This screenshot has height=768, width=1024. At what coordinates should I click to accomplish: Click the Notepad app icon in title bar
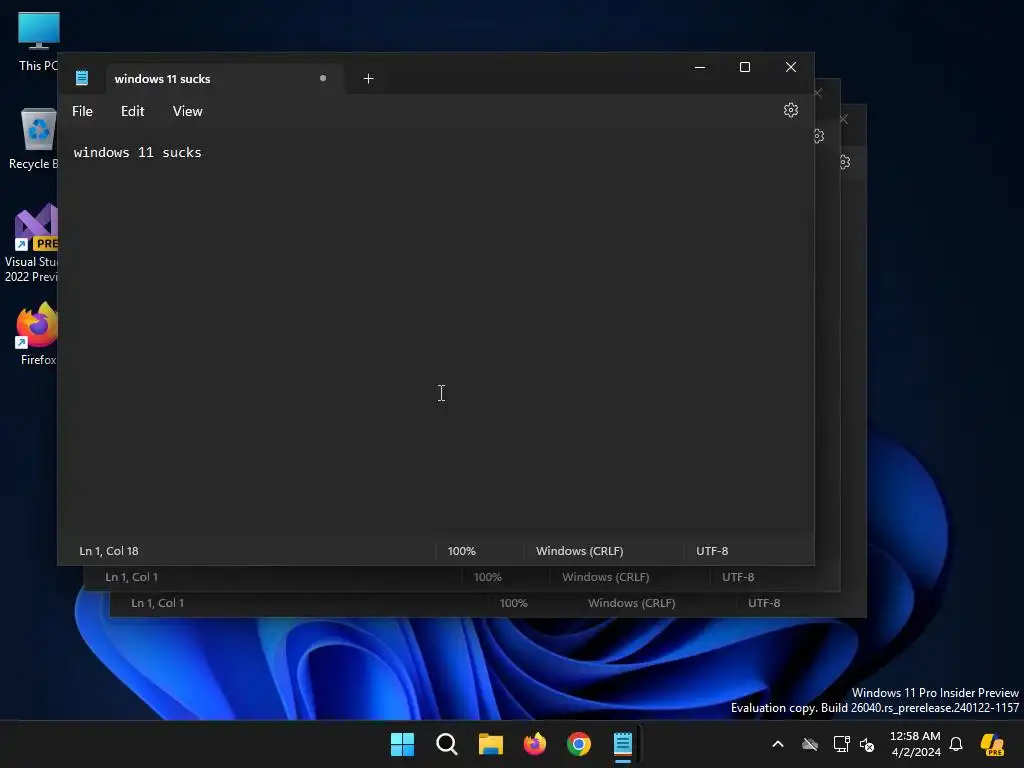pyautogui.click(x=82, y=78)
